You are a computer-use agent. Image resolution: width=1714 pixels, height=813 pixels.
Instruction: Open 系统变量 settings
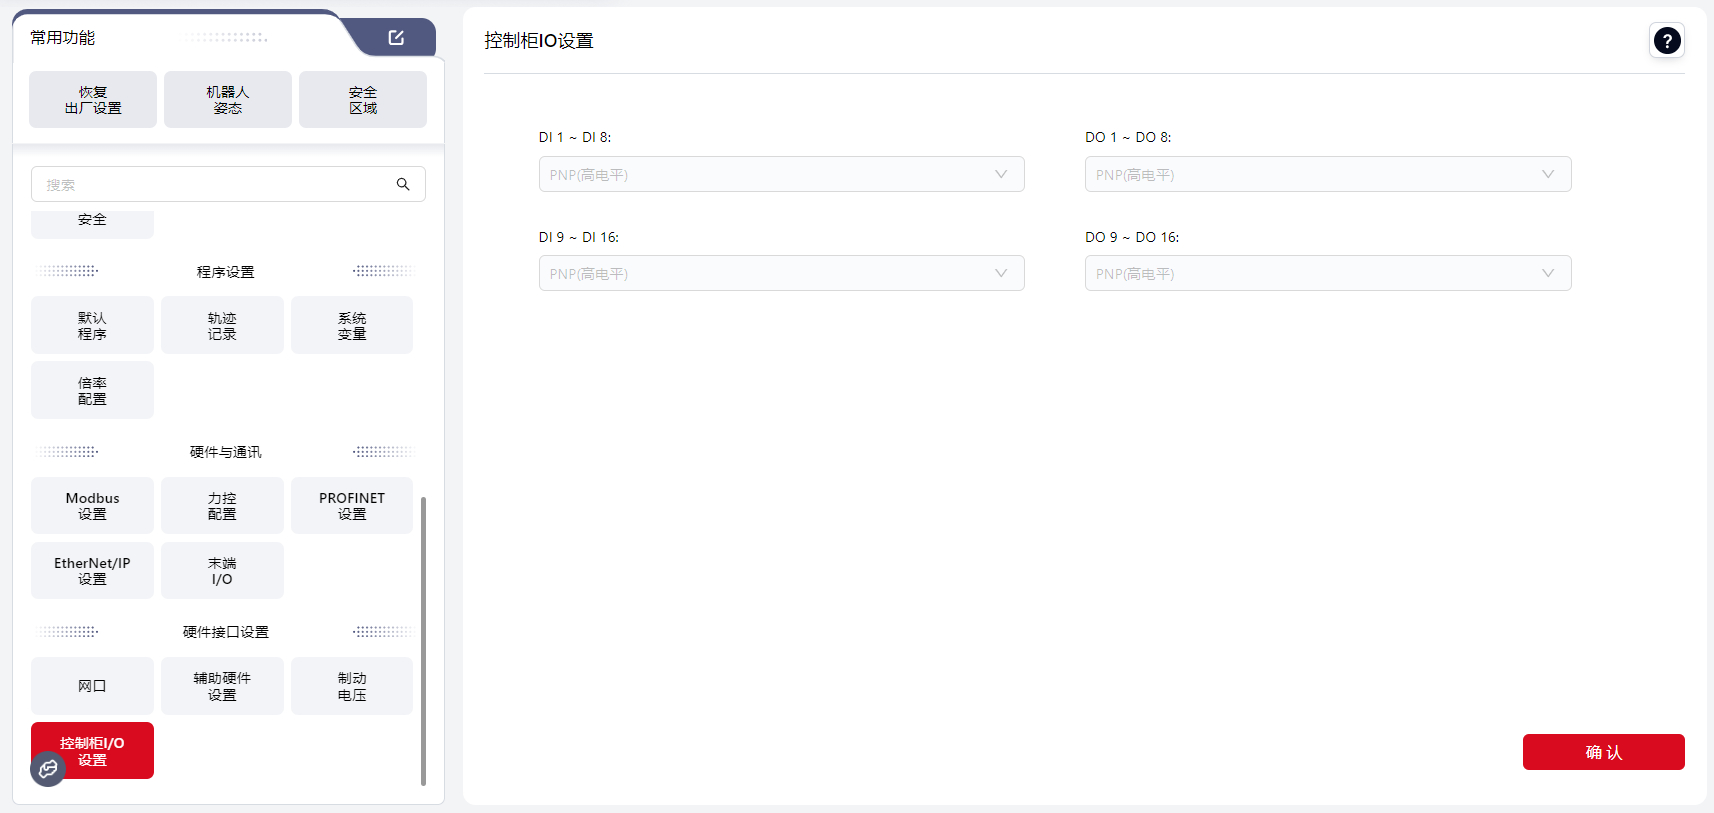click(x=352, y=326)
